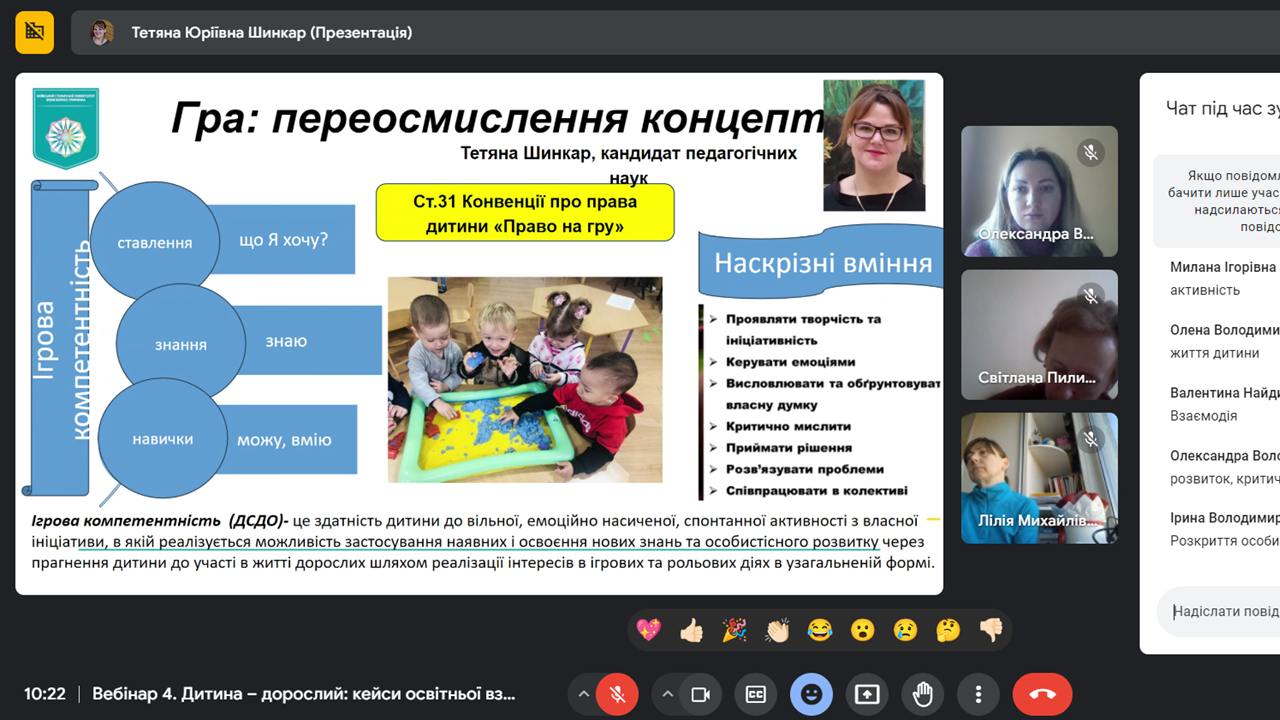Open the more options three-dot menu
The width and height of the screenshot is (1280, 720).
pyautogui.click(x=978, y=694)
